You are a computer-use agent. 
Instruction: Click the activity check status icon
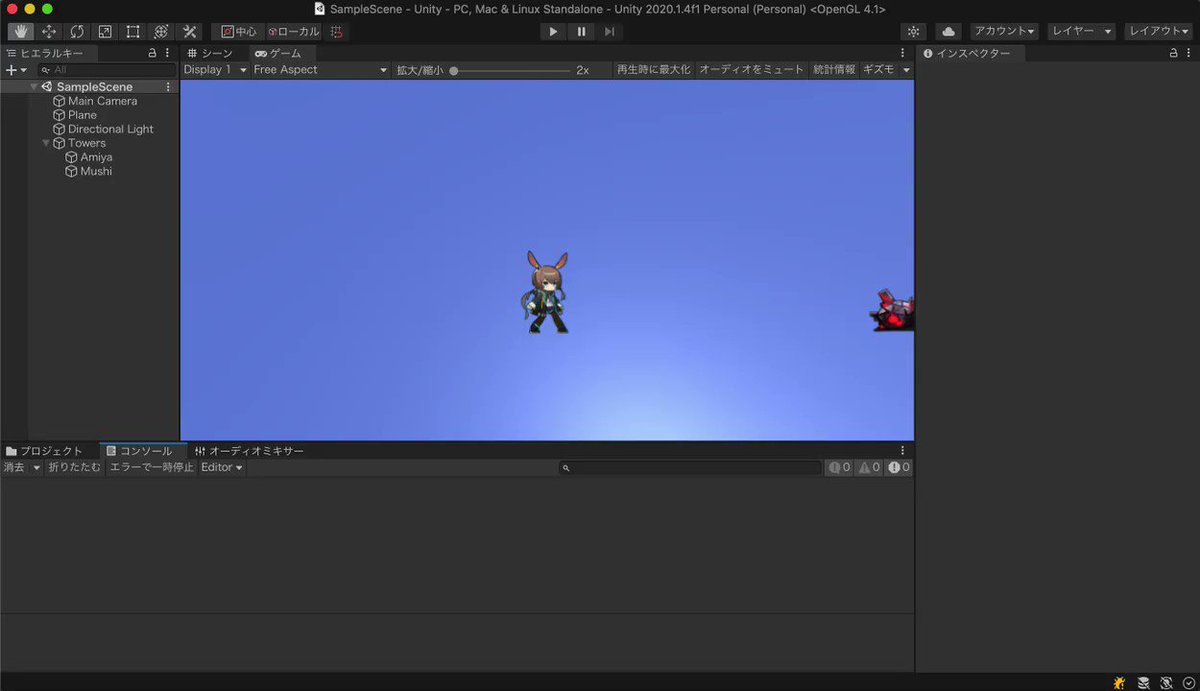coord(1189,682)
